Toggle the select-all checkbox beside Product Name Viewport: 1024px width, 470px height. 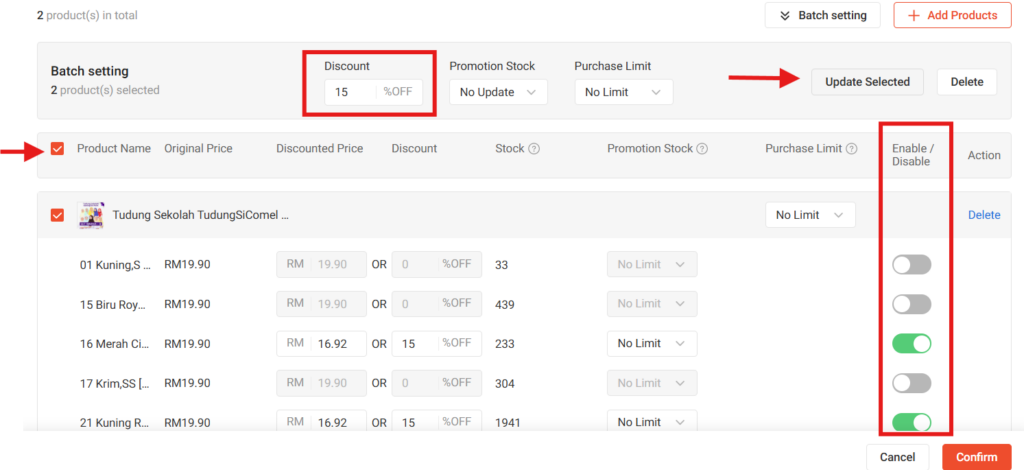tap(57, 149)
